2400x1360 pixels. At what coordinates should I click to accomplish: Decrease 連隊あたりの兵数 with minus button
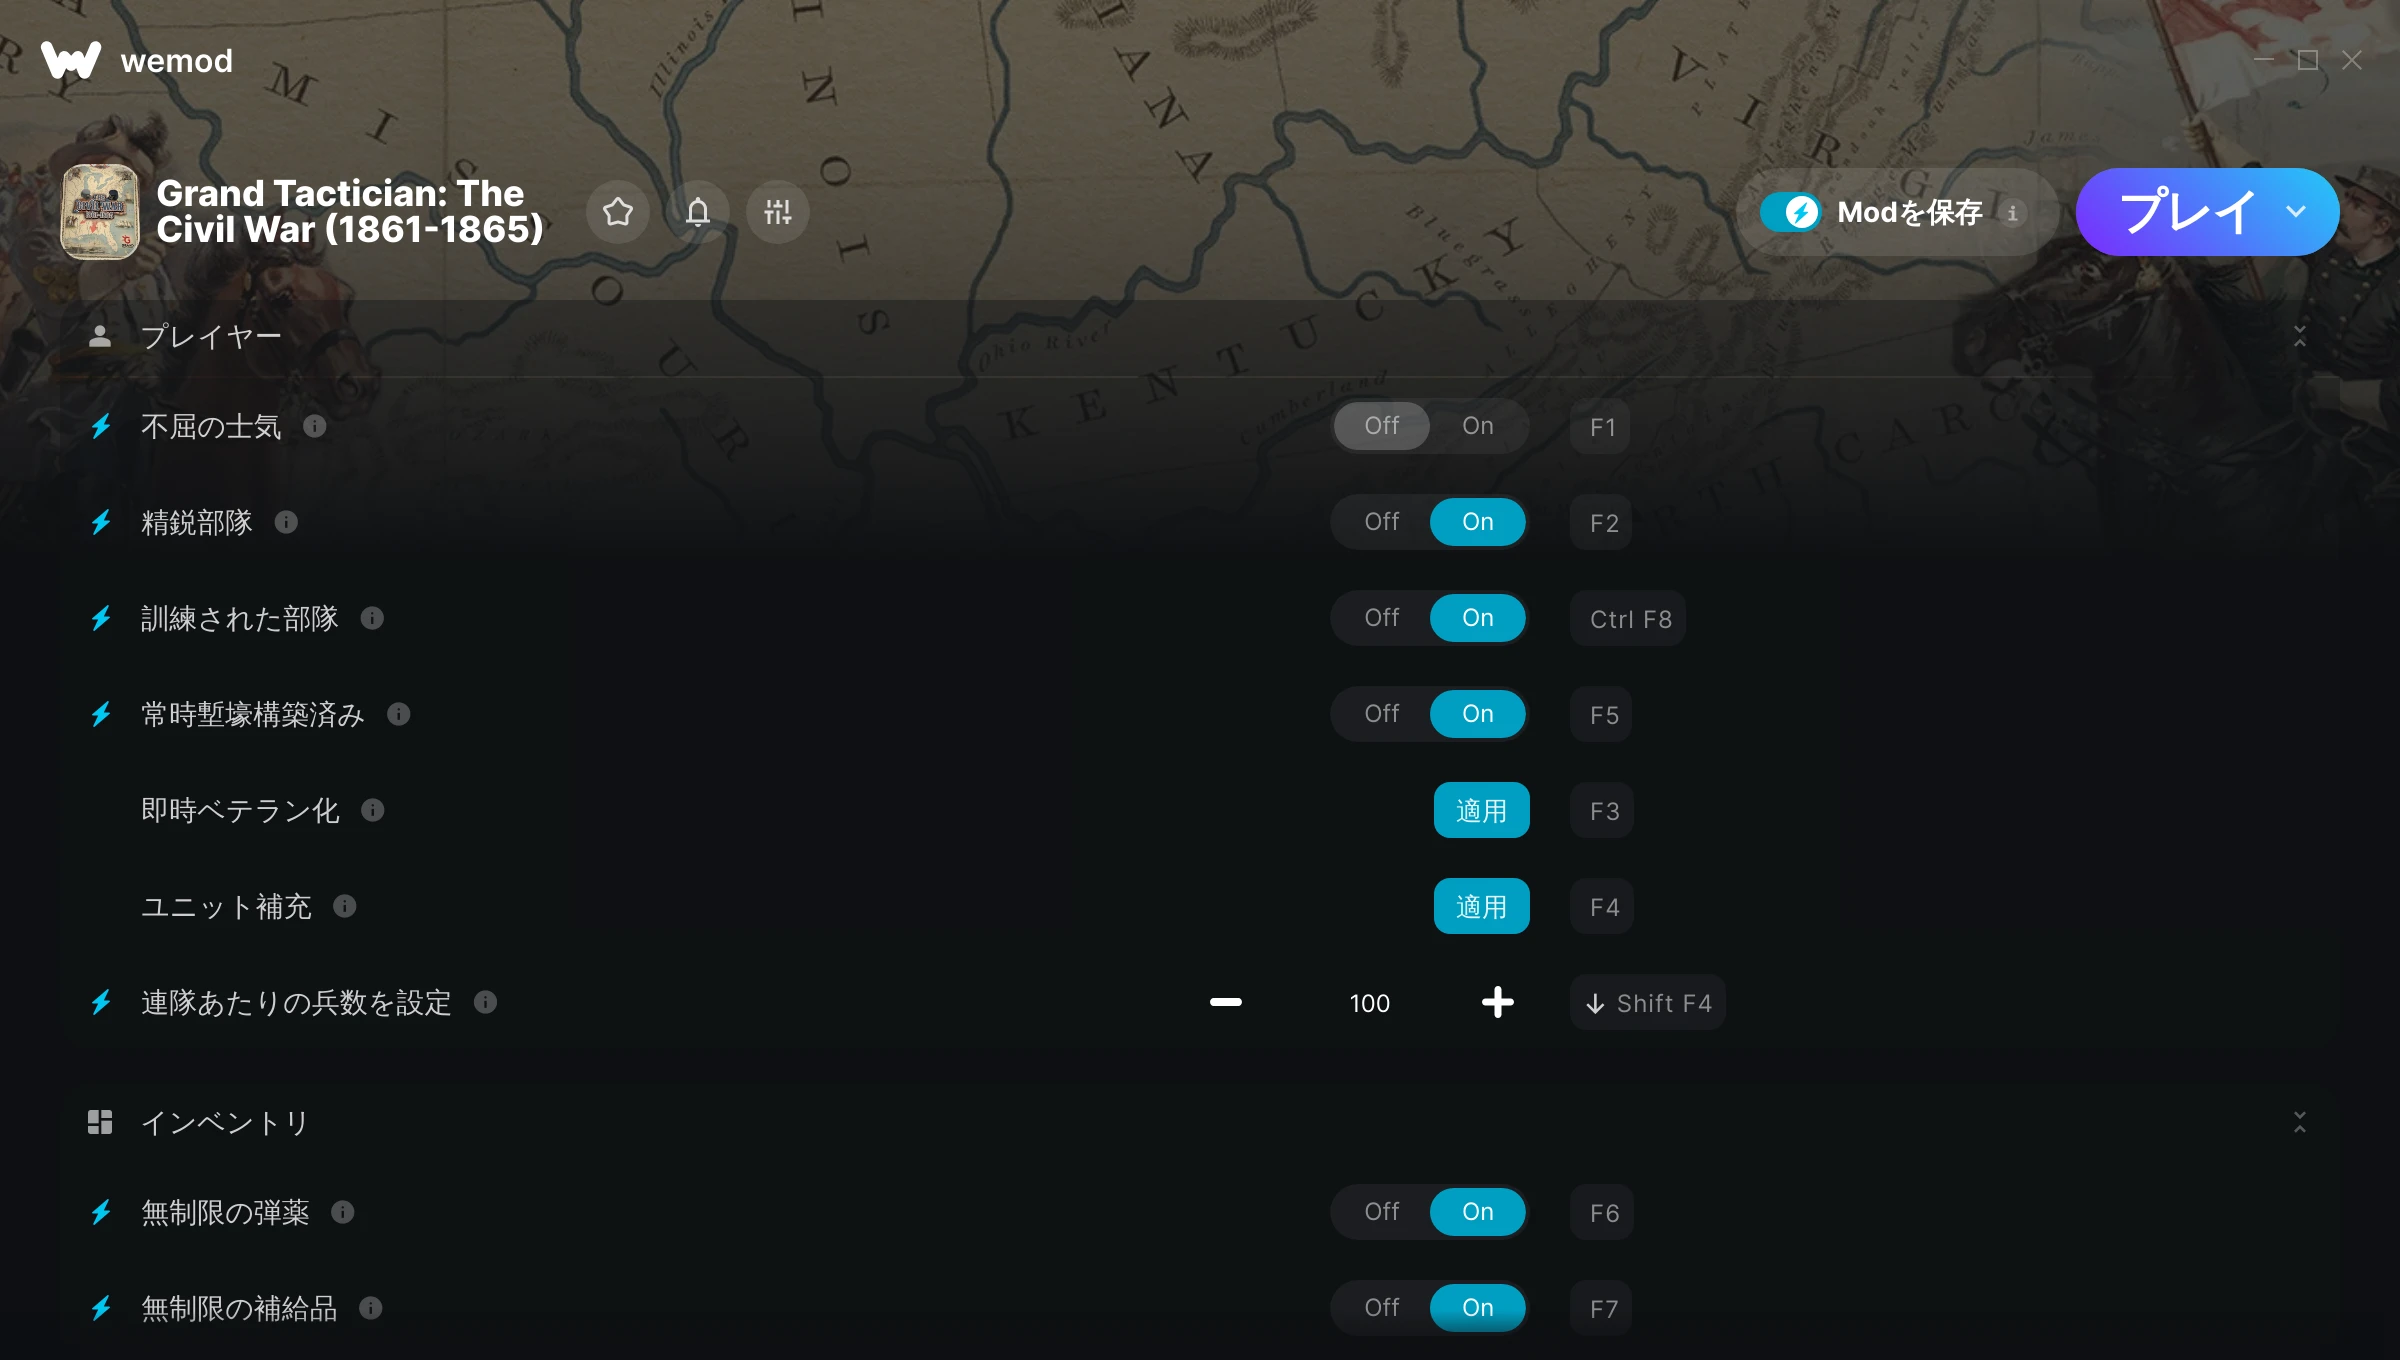click(1226, 1002)
